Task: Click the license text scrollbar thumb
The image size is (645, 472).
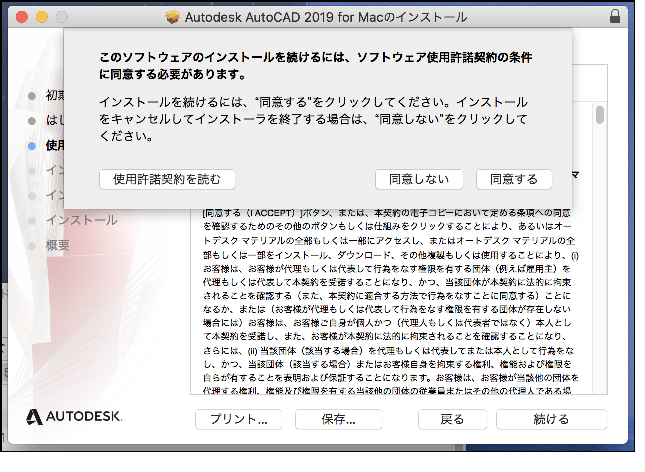Action: coord(600,114)
